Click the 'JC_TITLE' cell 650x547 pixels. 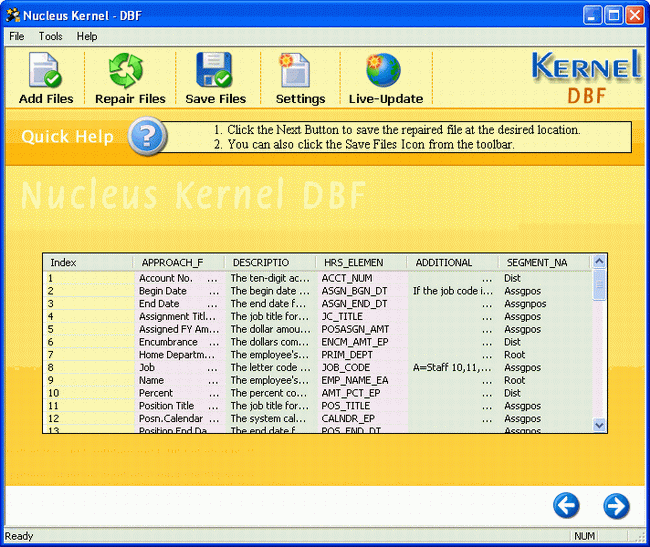362,317
